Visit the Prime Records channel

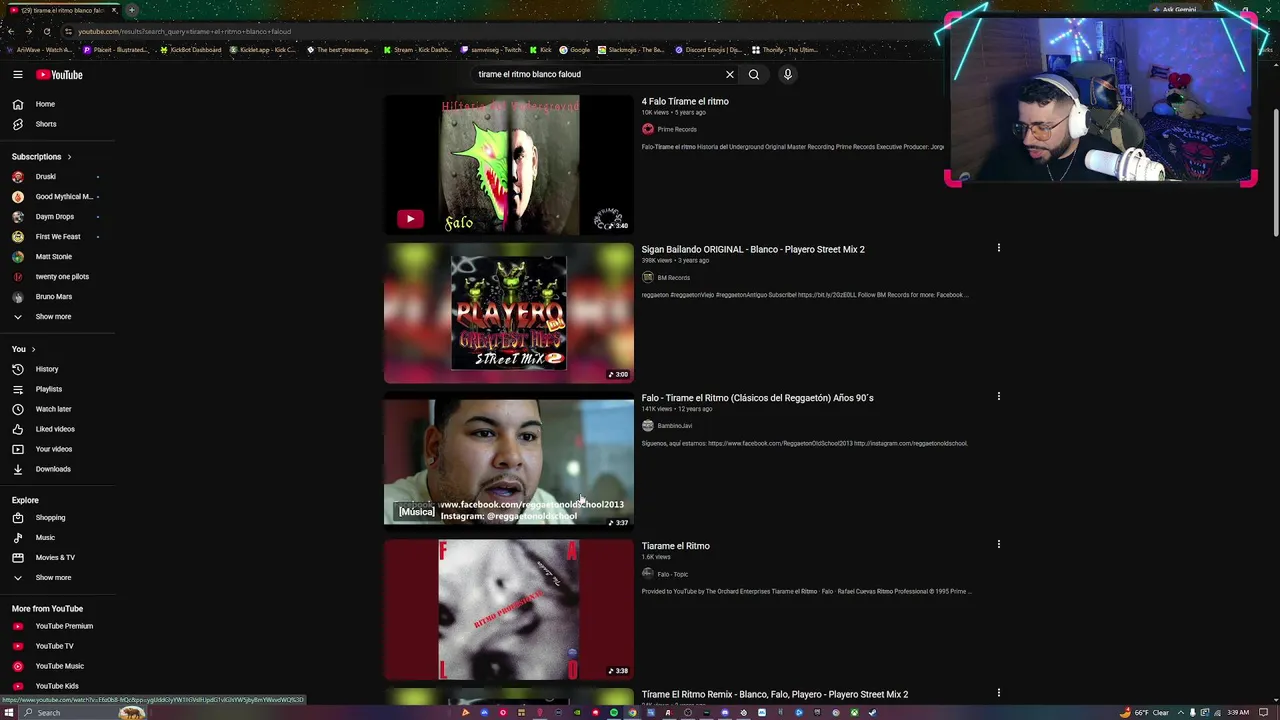pos(677,129)
